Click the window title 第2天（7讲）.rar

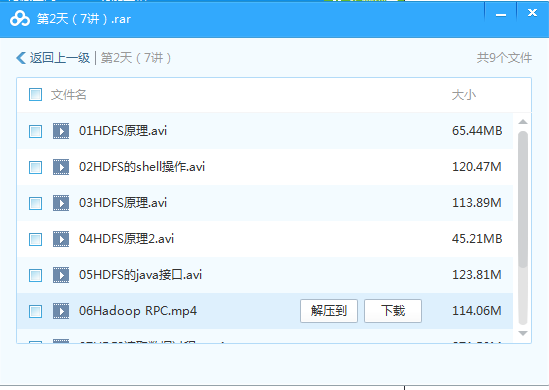coord(84,19)
